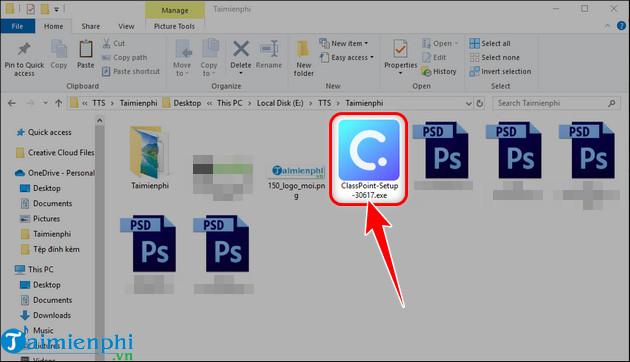Expand the Properties options arrow
The image size is (630, 362).
pos(401,73)
